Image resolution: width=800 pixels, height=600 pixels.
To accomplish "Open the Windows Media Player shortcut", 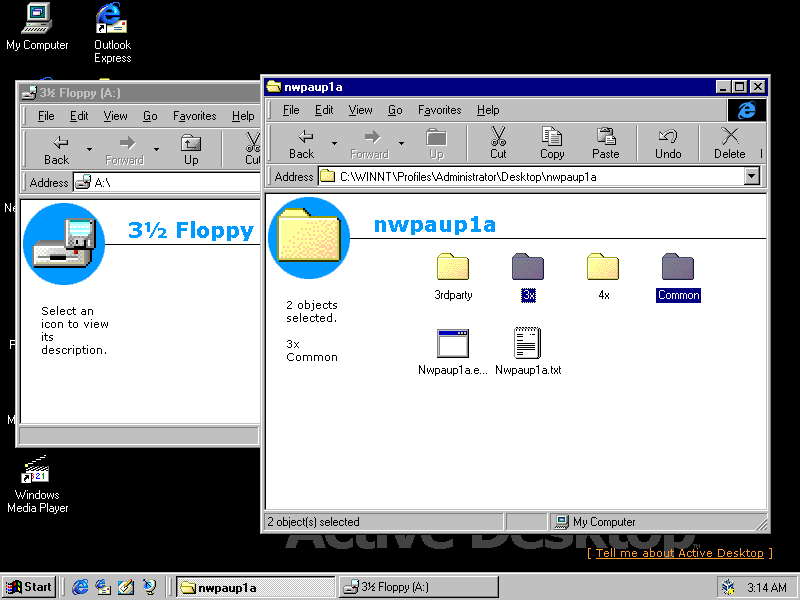I will click(37, 484).
